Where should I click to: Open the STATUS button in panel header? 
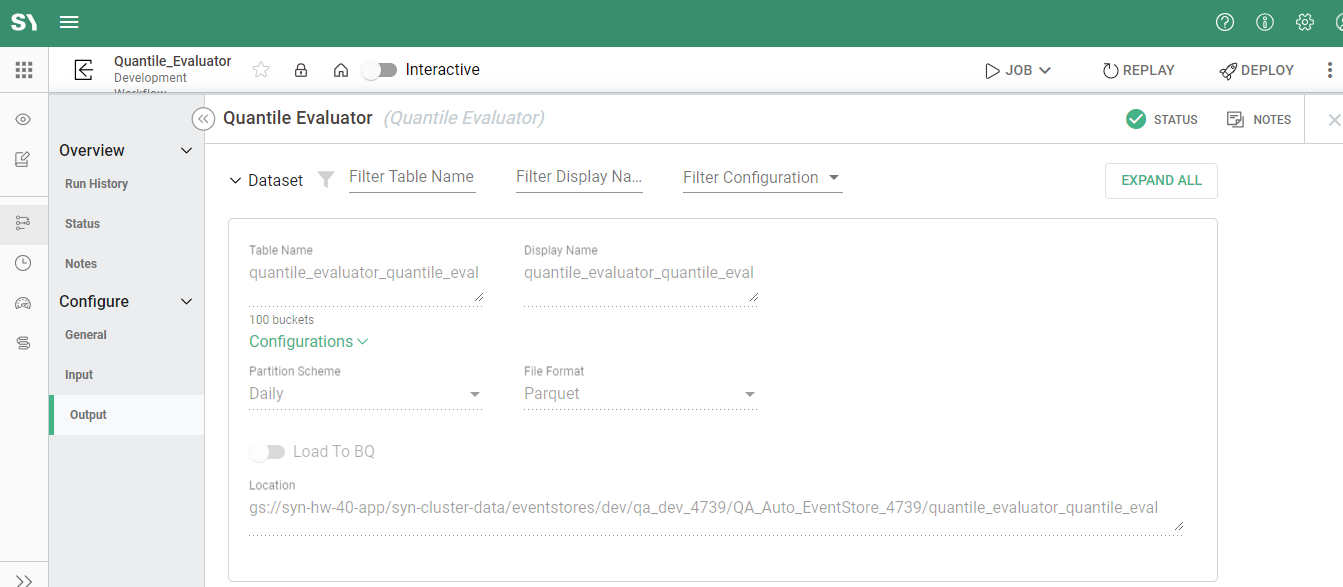(x=1161, y=119)
